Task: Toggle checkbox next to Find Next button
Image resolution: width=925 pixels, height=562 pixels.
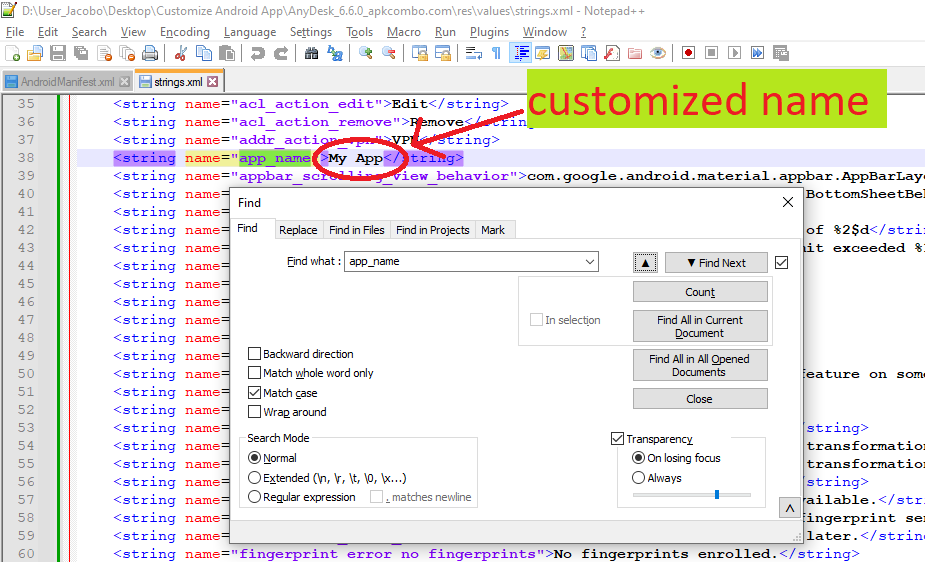Action: pos(781,262)
